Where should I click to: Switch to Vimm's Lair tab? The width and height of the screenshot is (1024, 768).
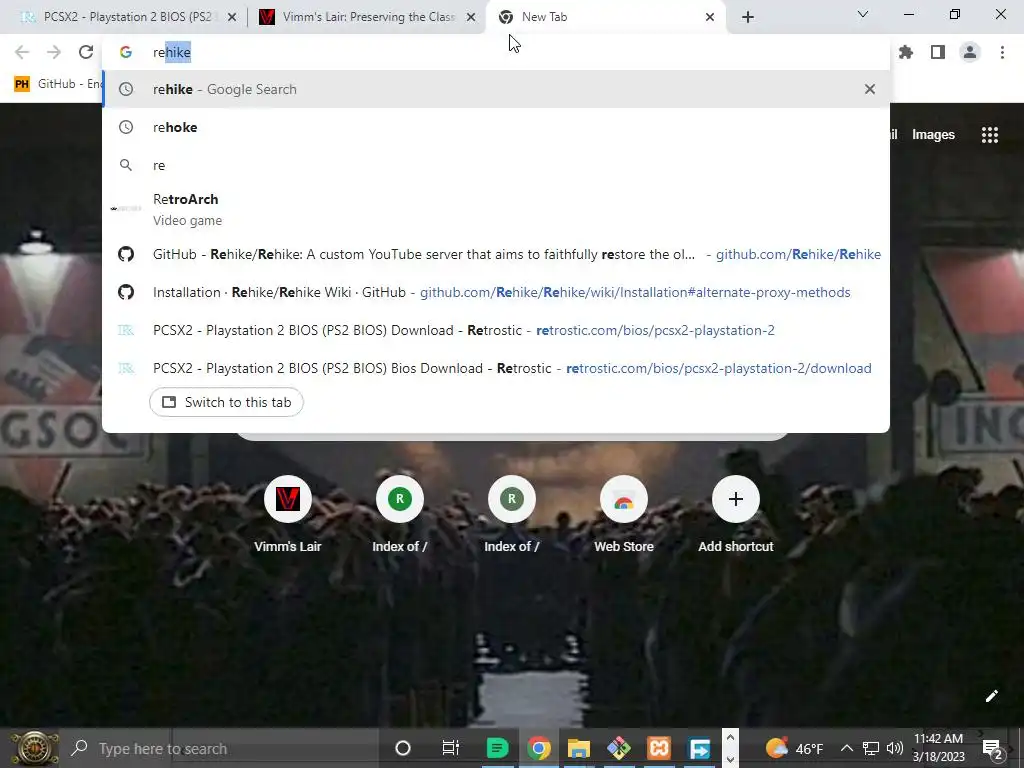[366, 18]
